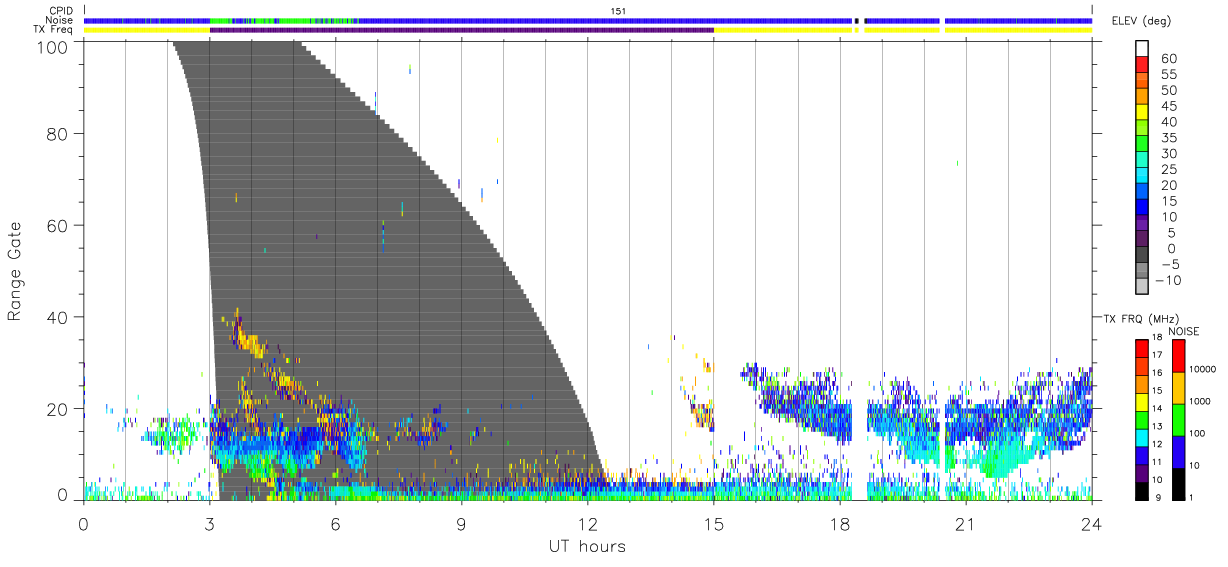Click the "UT hours" x-axis title
1228x567 pixels.
coord(586,546)
